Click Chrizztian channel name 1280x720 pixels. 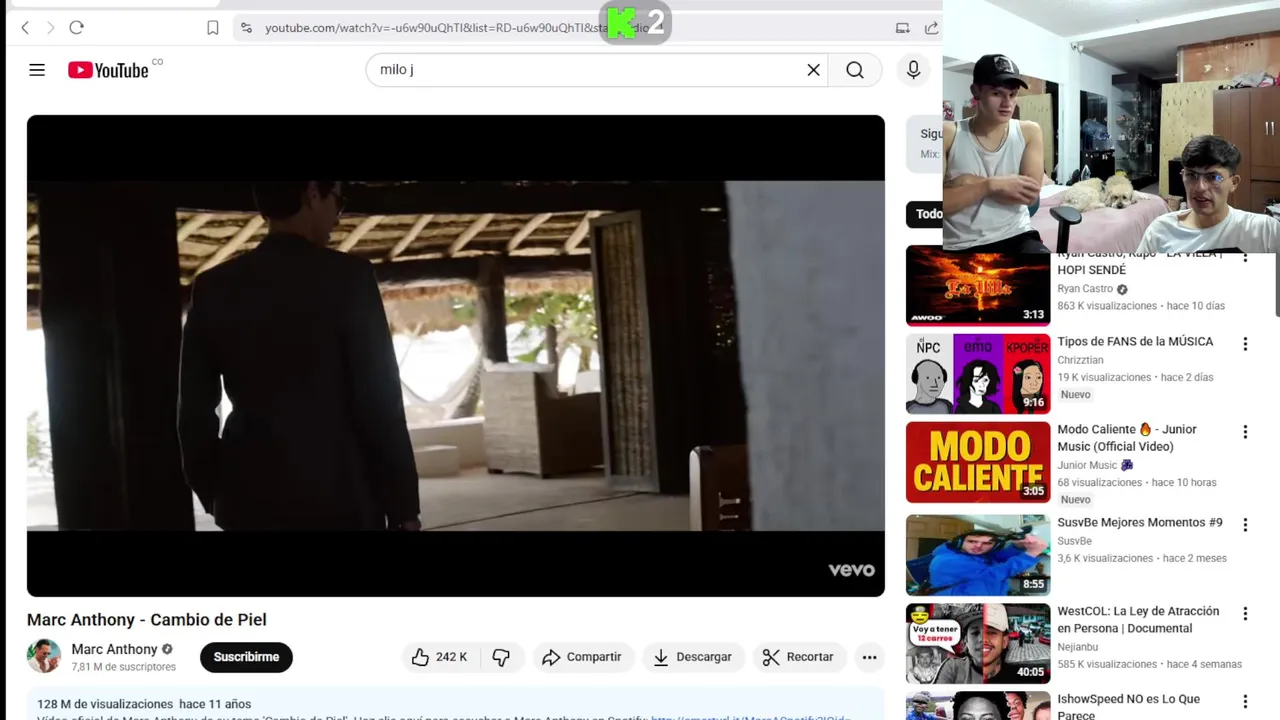click(1080, 360)
